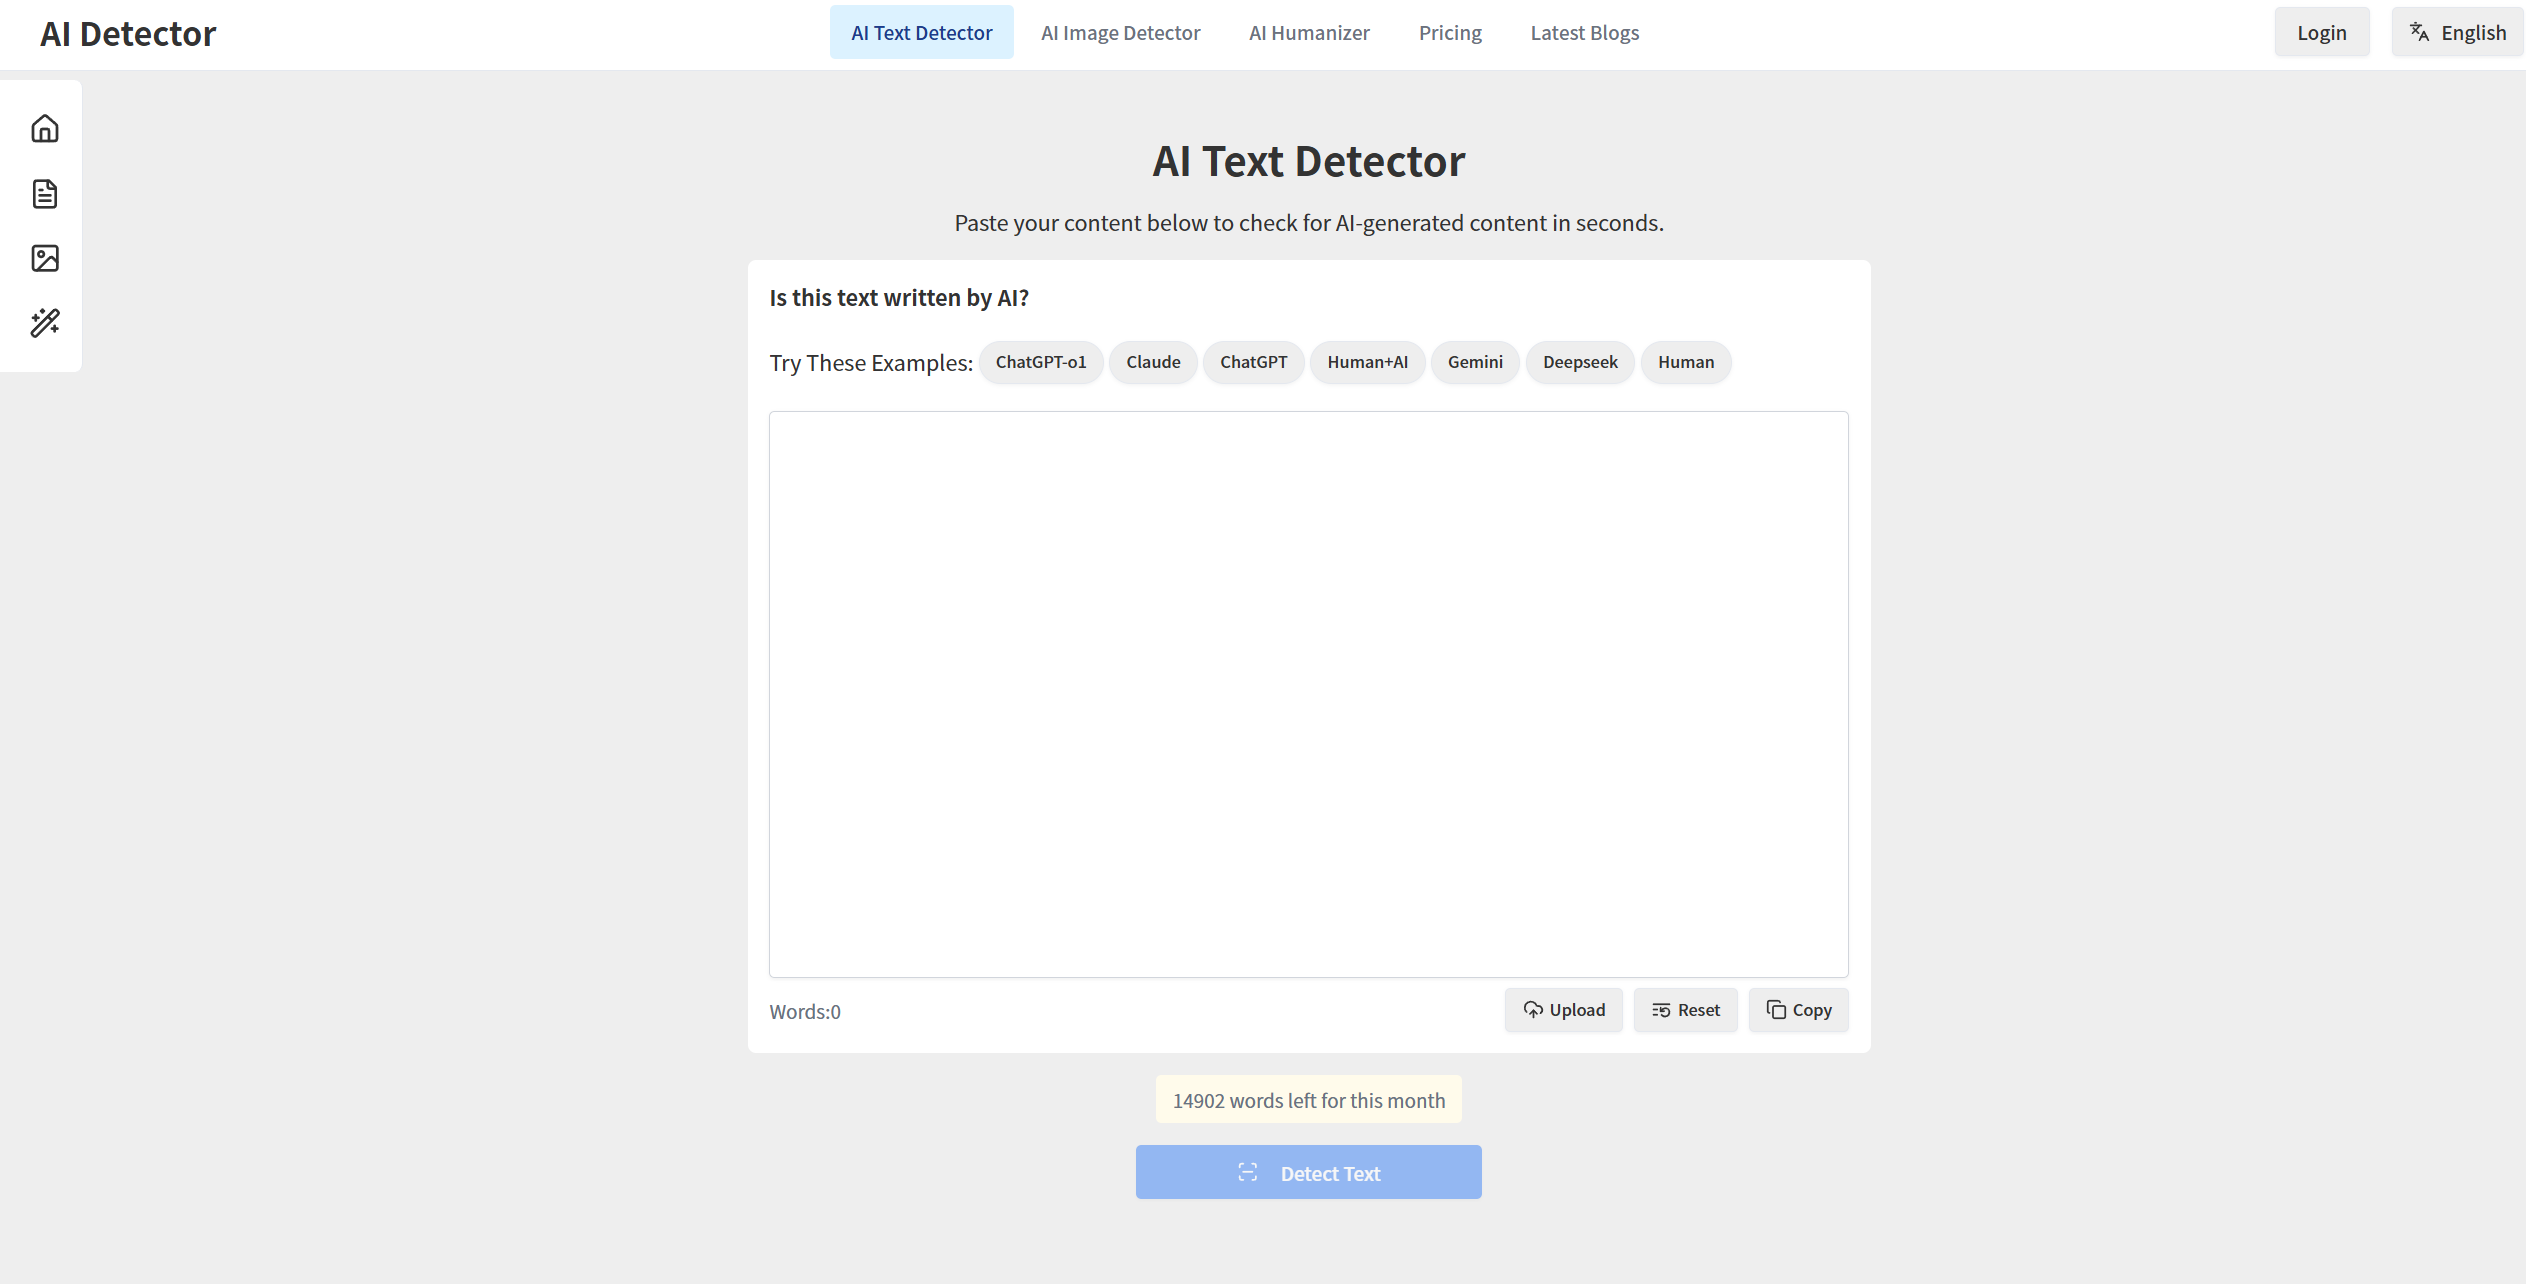Try the Deepseek example
Image resolution: width=2526 pixels, height=1284 pixels.
(1579, 362)
